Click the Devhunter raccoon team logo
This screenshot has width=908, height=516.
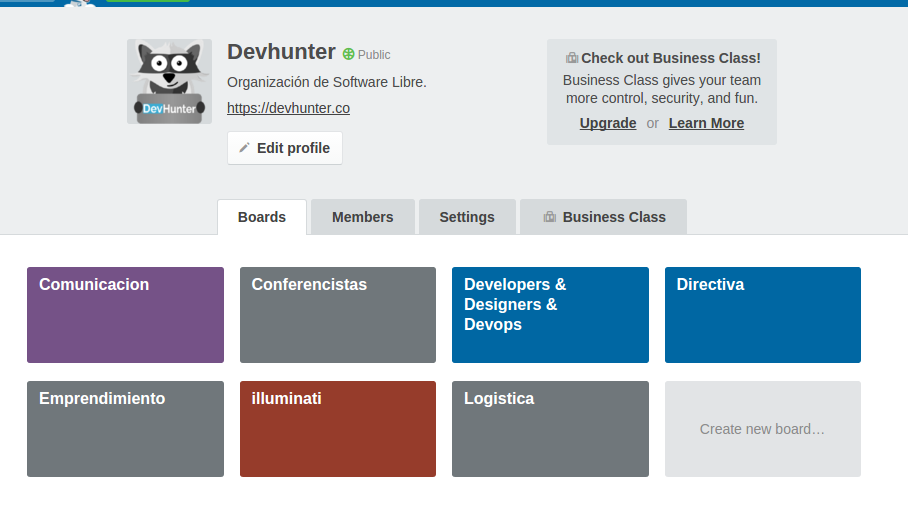(x=170, y=82)
